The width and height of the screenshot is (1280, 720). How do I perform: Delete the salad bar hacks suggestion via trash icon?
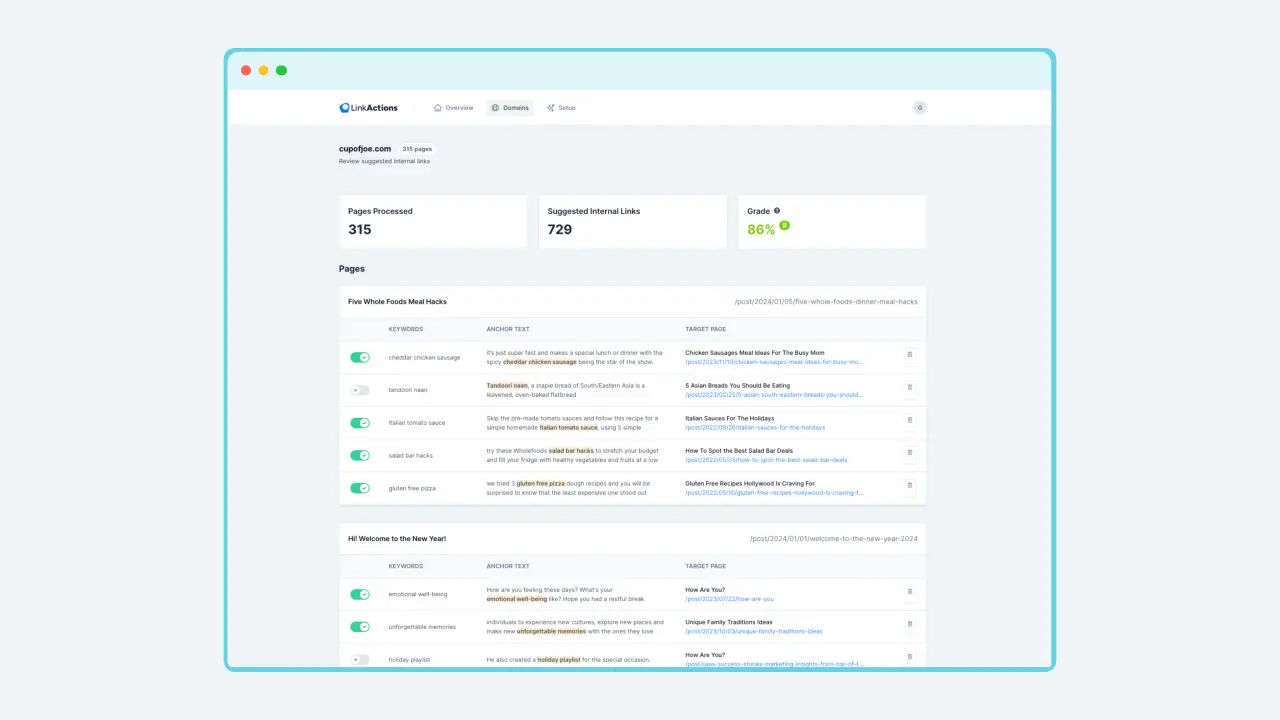(x=909, y=452)
